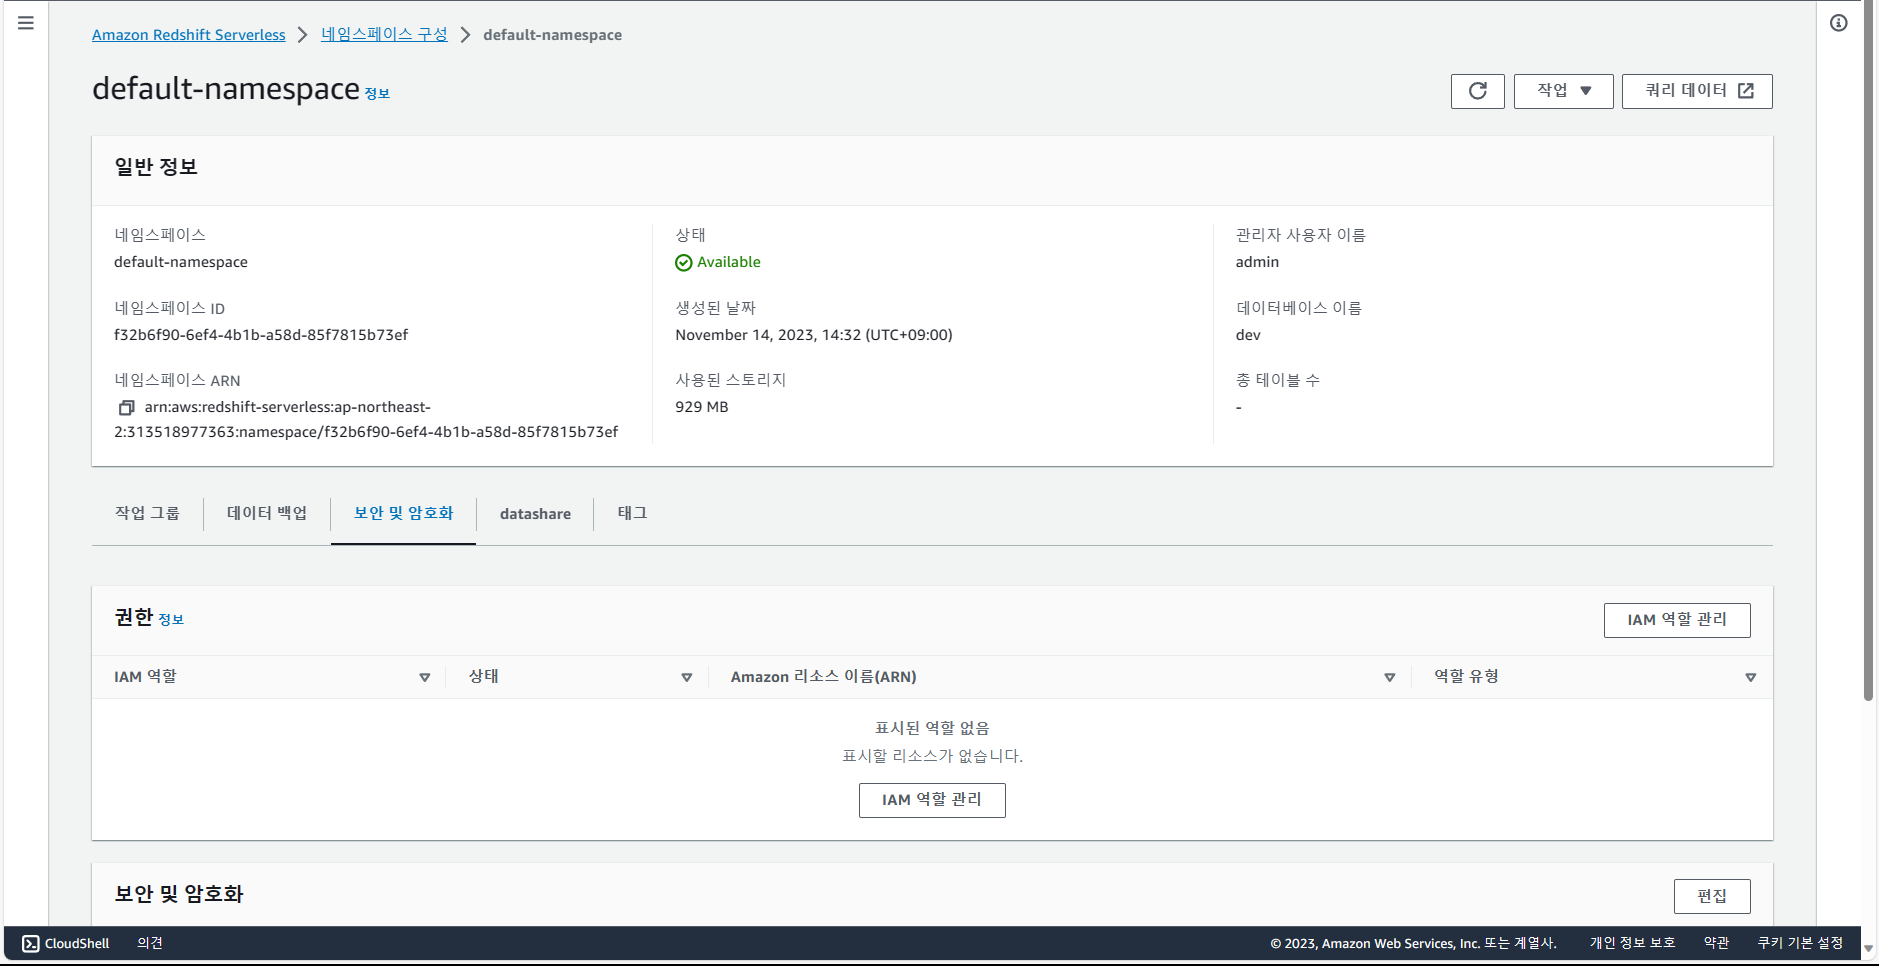Select the admin username value
Viewport: 1879px width, 966px height.
tap(1257, 262)
